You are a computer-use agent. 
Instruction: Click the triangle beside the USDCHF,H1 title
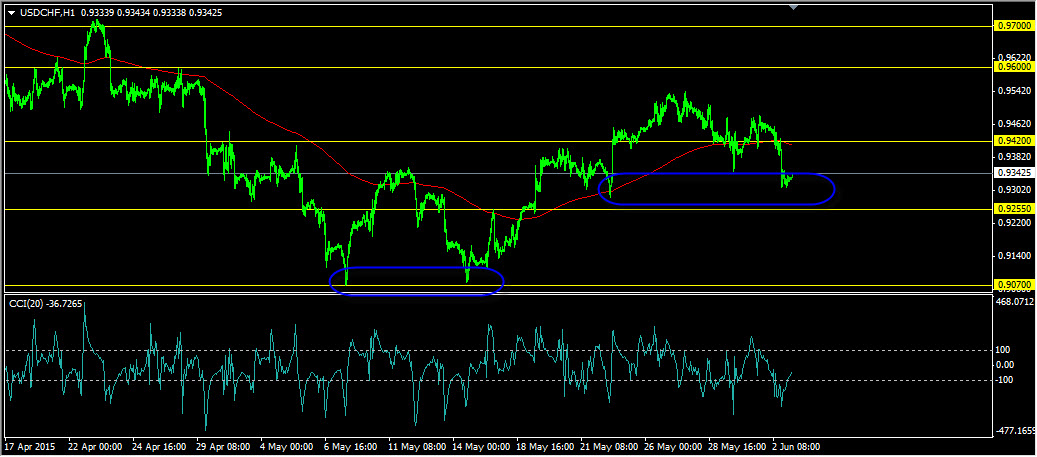tap(10, 11)
